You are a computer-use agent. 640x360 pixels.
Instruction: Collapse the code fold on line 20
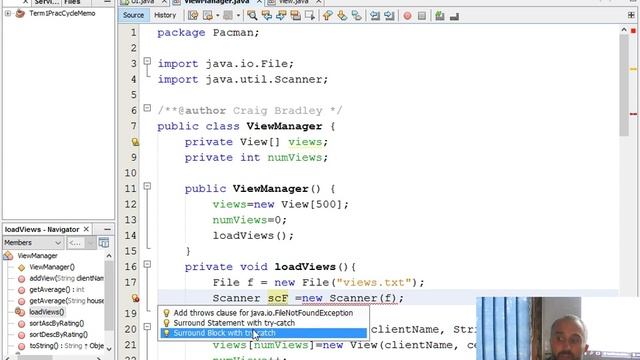147,327
